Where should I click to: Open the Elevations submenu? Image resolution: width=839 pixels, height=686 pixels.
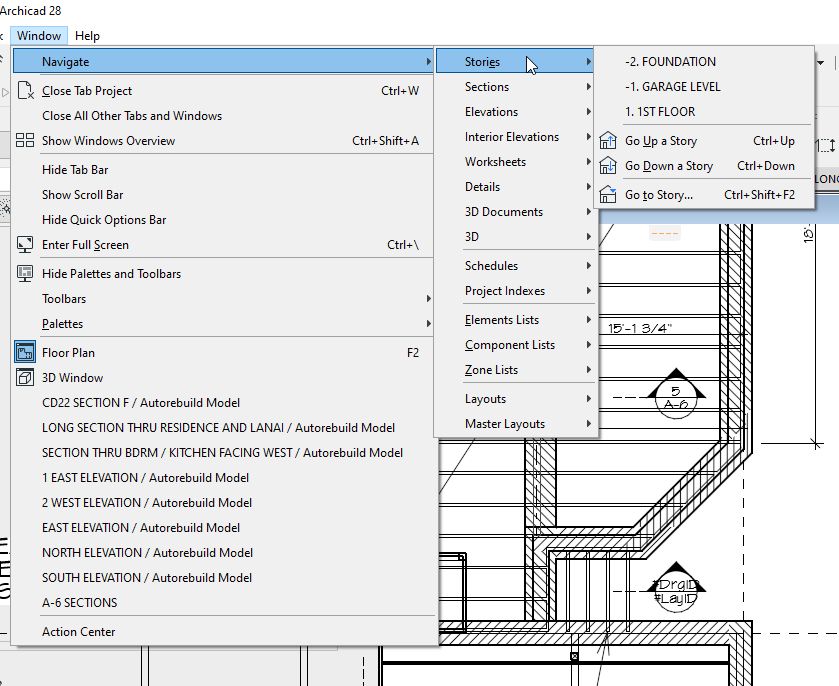tap(516, 112)
